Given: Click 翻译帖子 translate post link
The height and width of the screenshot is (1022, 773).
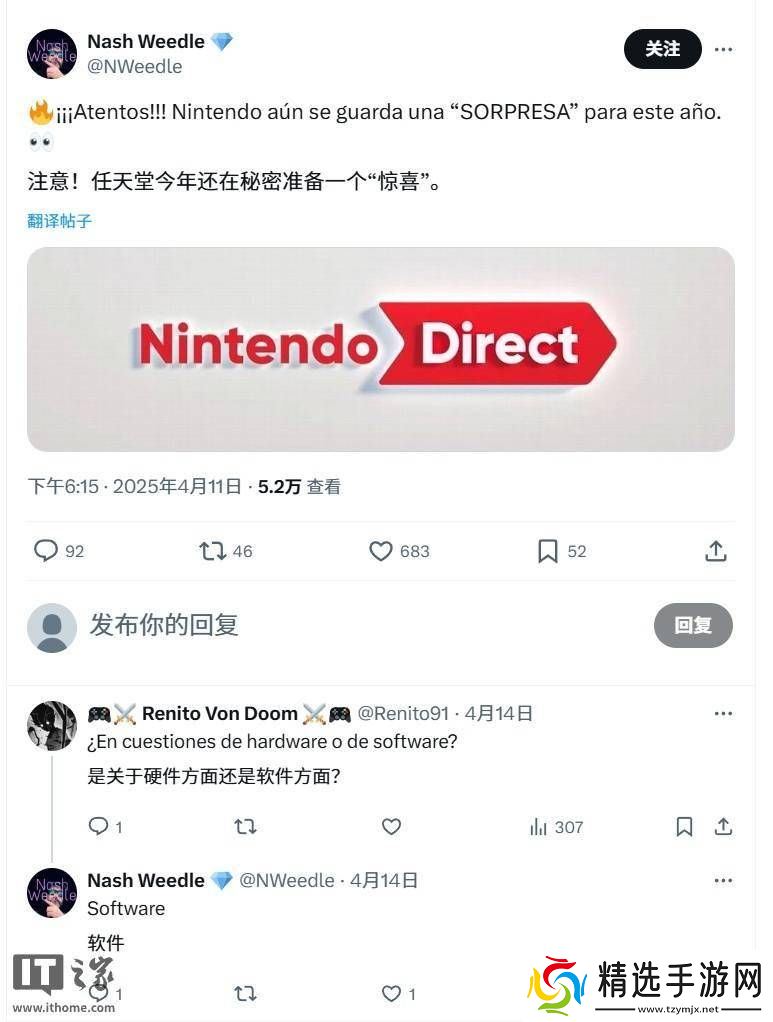Looking at the screenshot, I should (59, 221).
